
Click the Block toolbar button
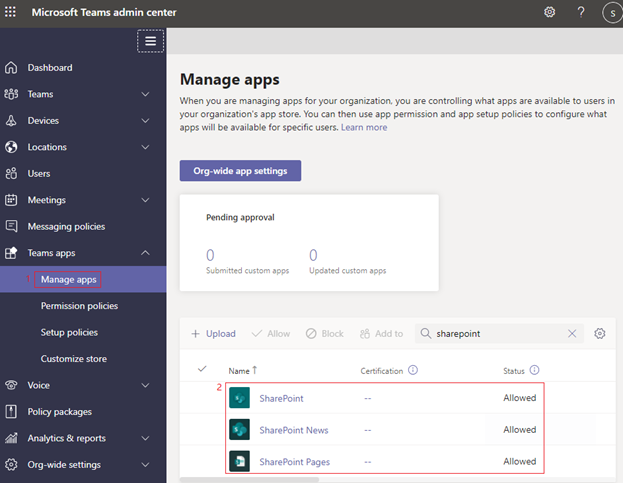click(325, 334)
